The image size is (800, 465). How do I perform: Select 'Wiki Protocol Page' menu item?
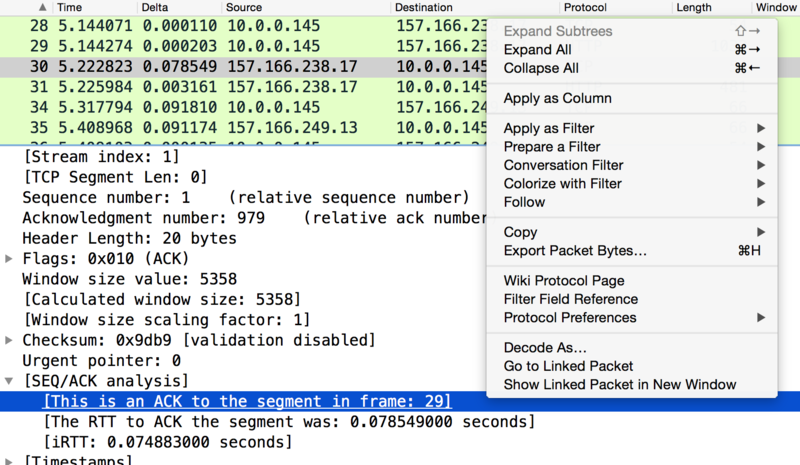point(564,281)
